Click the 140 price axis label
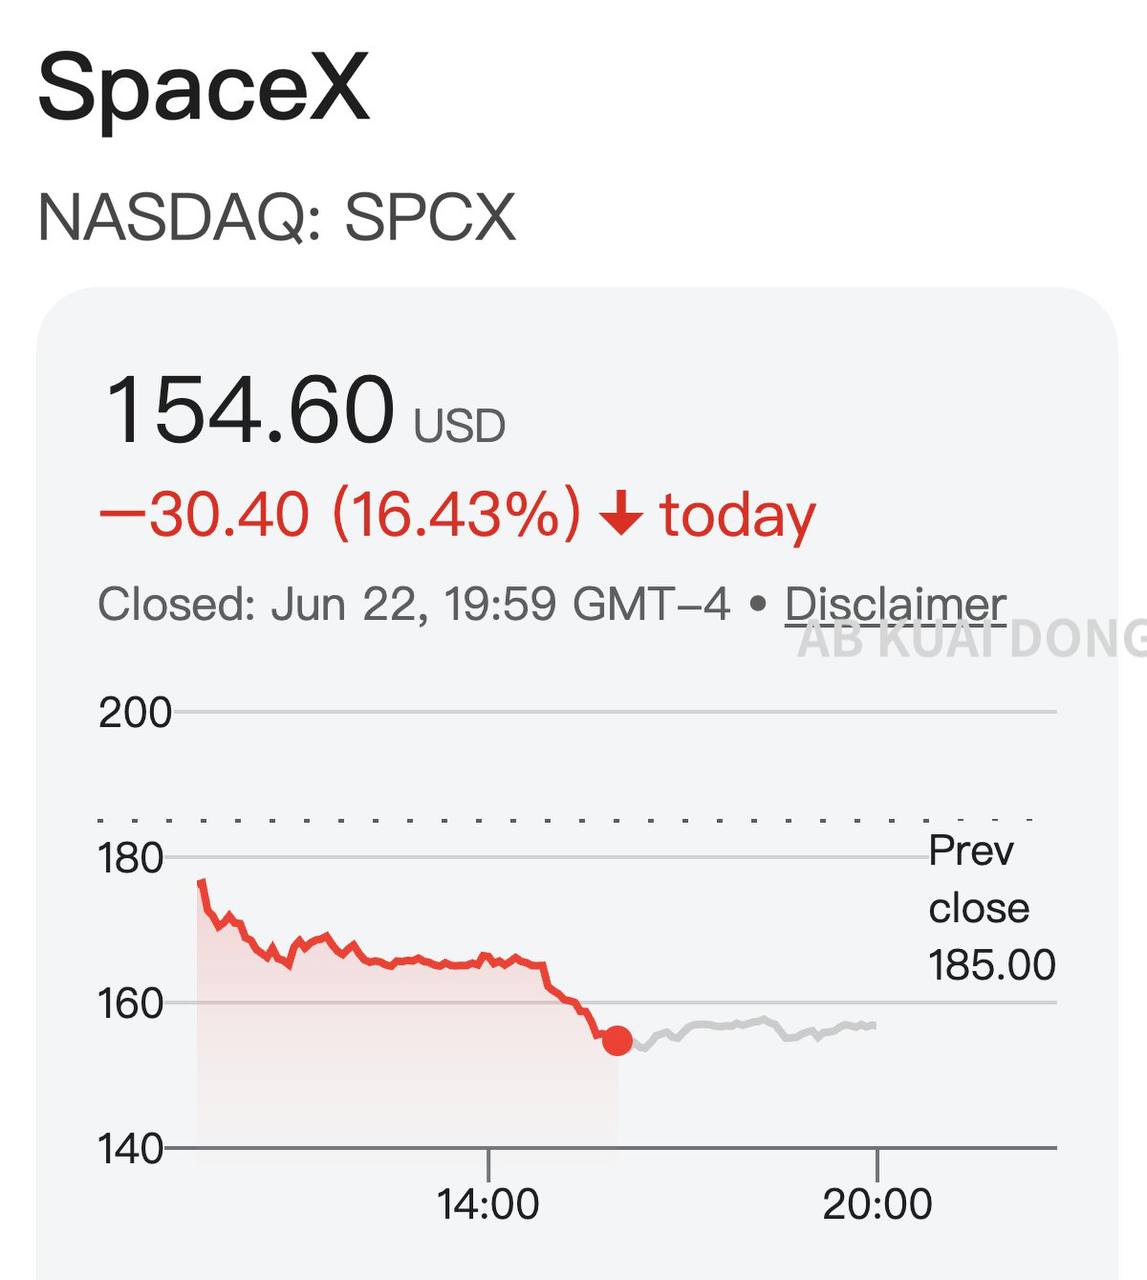 (x=131, y=1148)
